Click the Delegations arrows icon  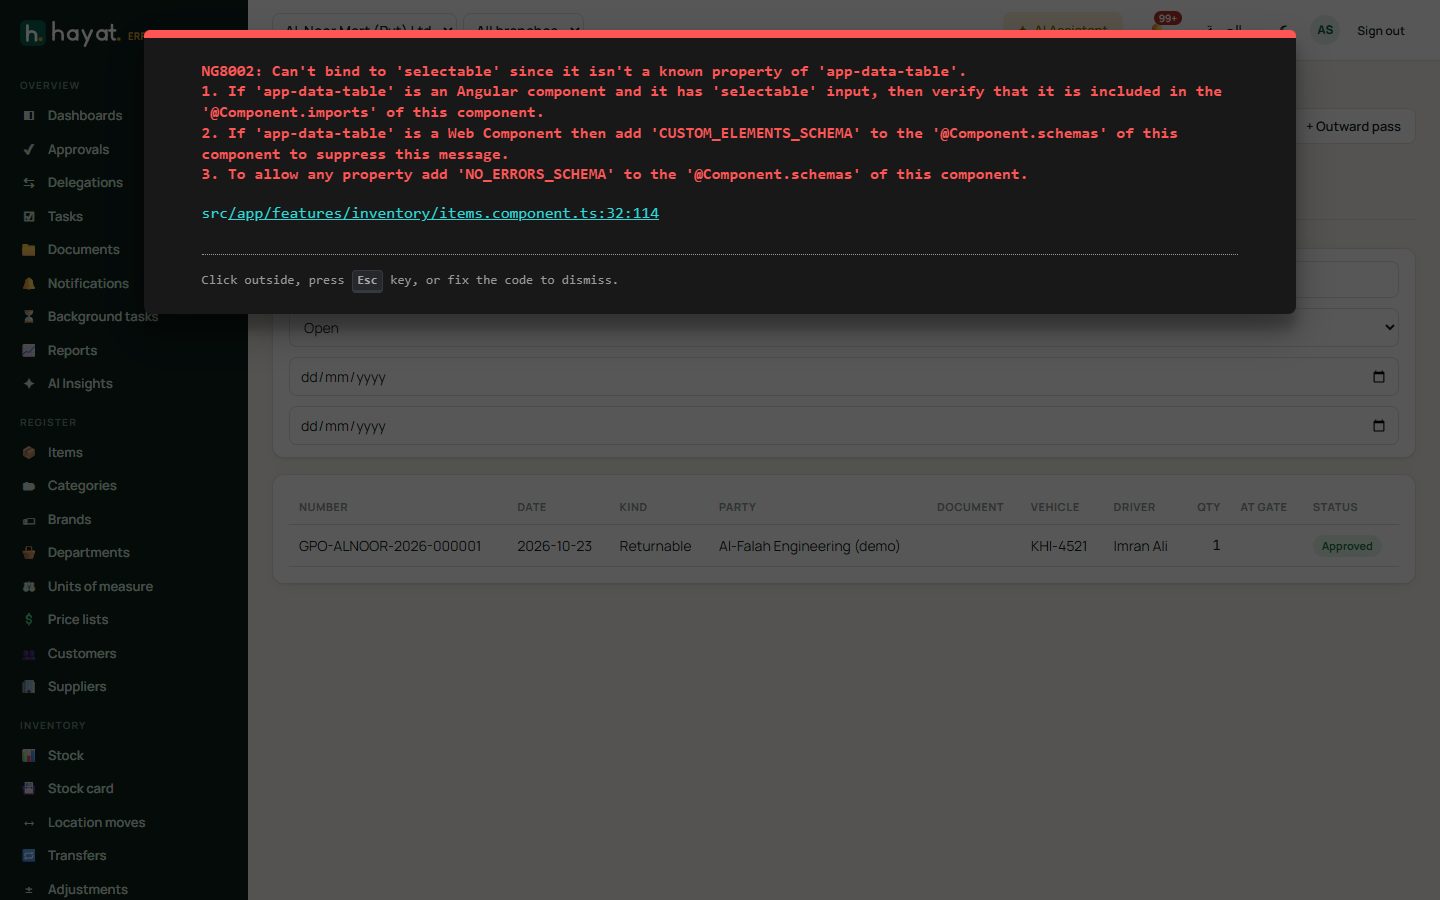(29, 183)
